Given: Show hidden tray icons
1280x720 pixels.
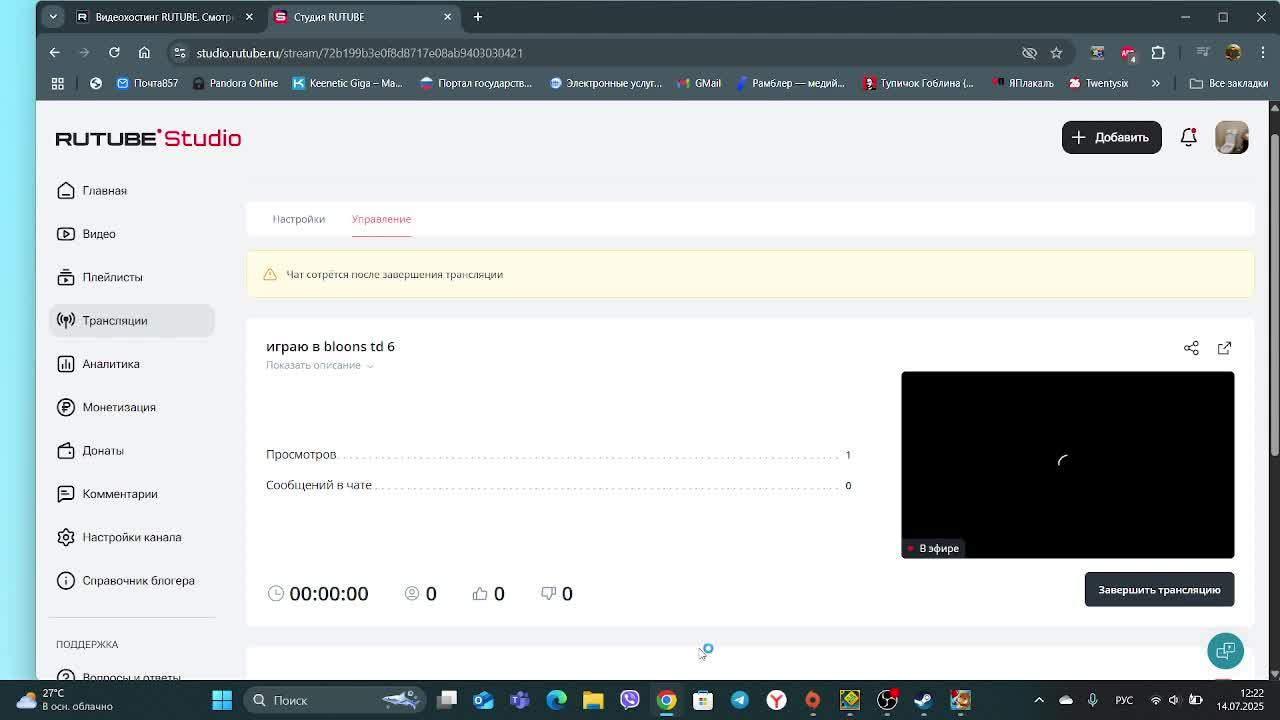Looking at the screenshot, I should coord(1039,700).
